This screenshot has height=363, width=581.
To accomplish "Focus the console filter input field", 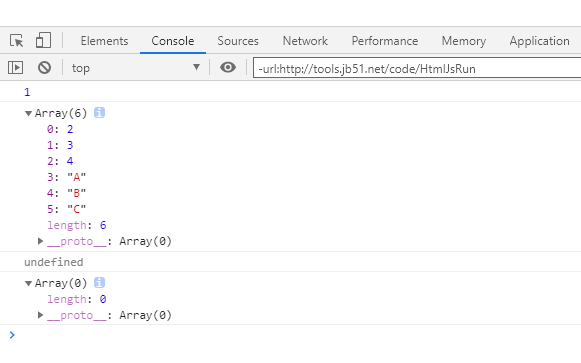I will coord(417,68).
